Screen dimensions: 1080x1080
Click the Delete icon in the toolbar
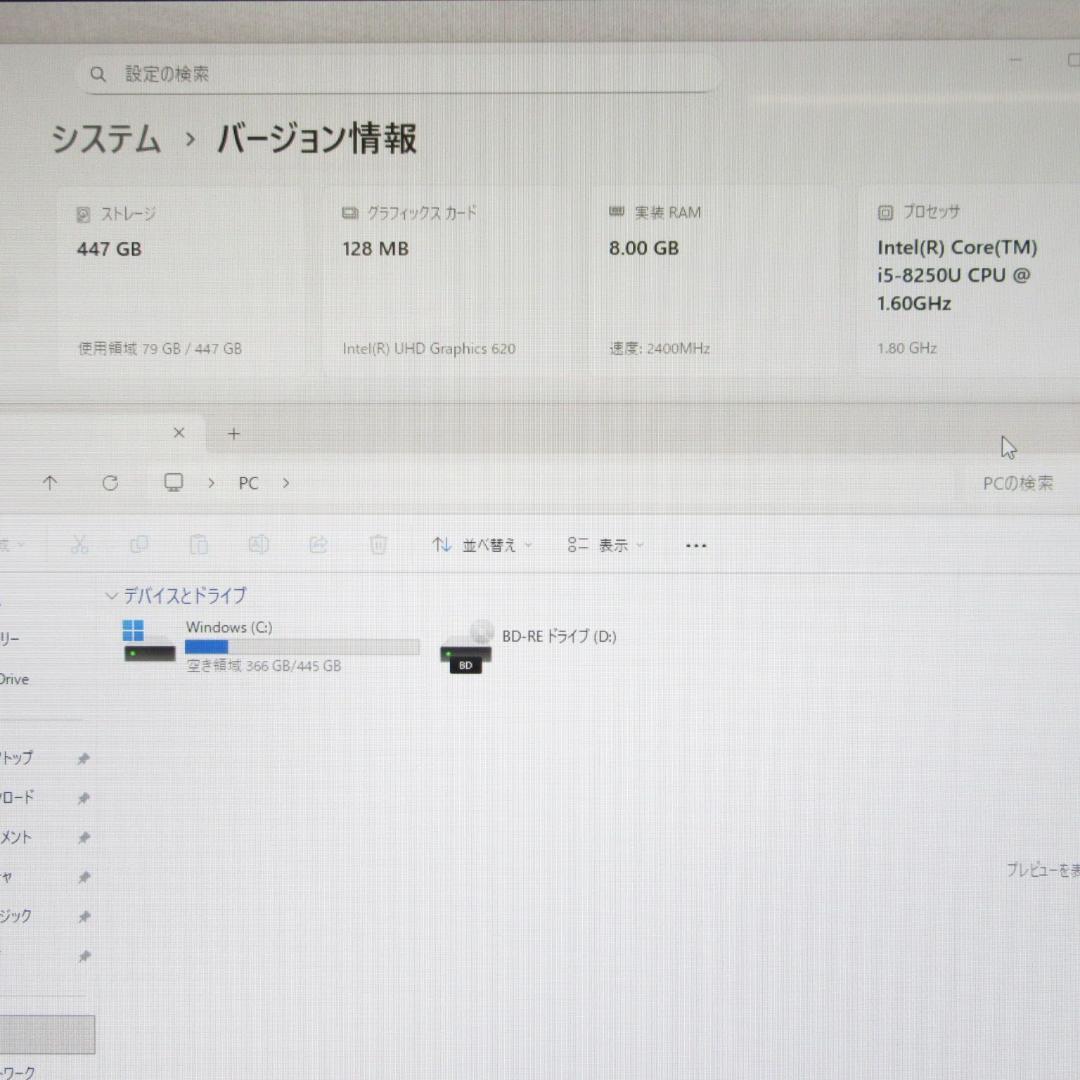(378, 544)
